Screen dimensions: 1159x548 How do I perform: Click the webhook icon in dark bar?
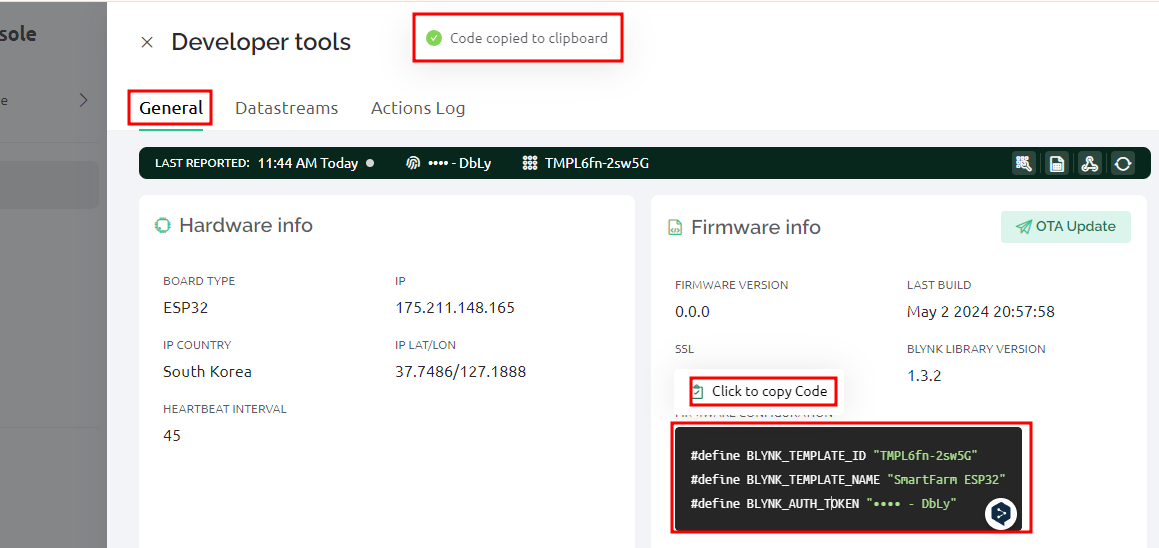click(1090, 163)
